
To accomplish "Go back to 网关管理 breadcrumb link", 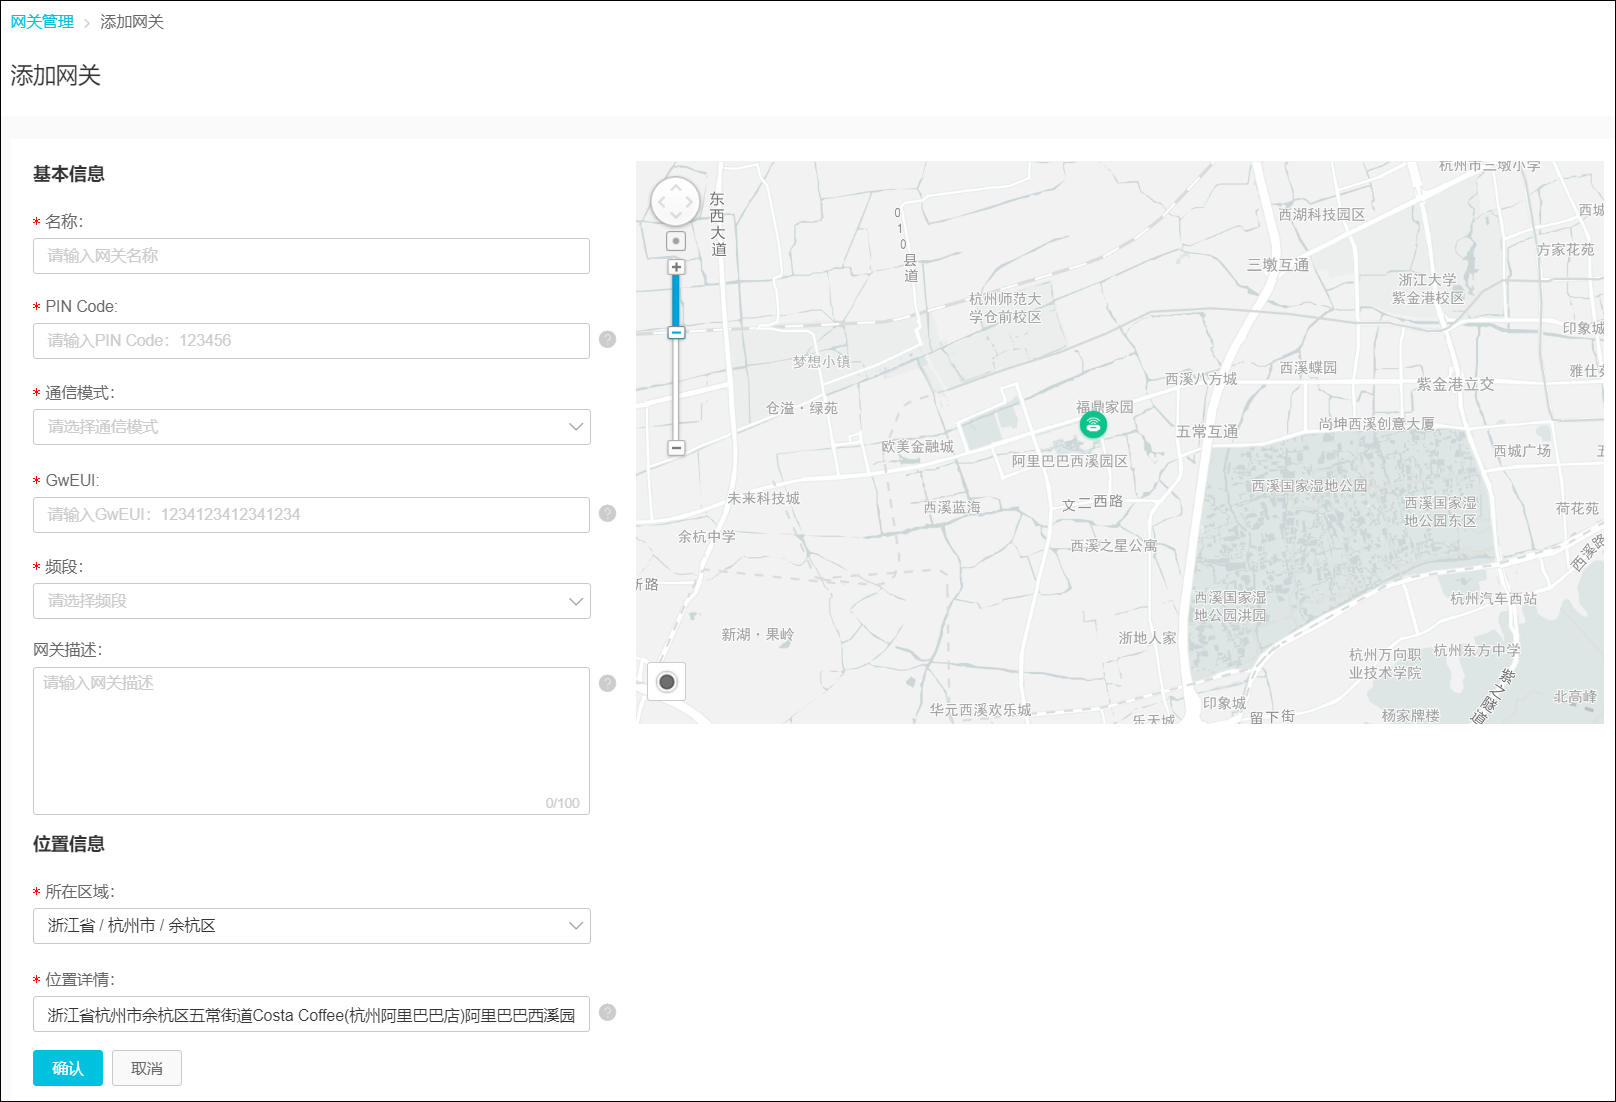I will tap(42, 22).
